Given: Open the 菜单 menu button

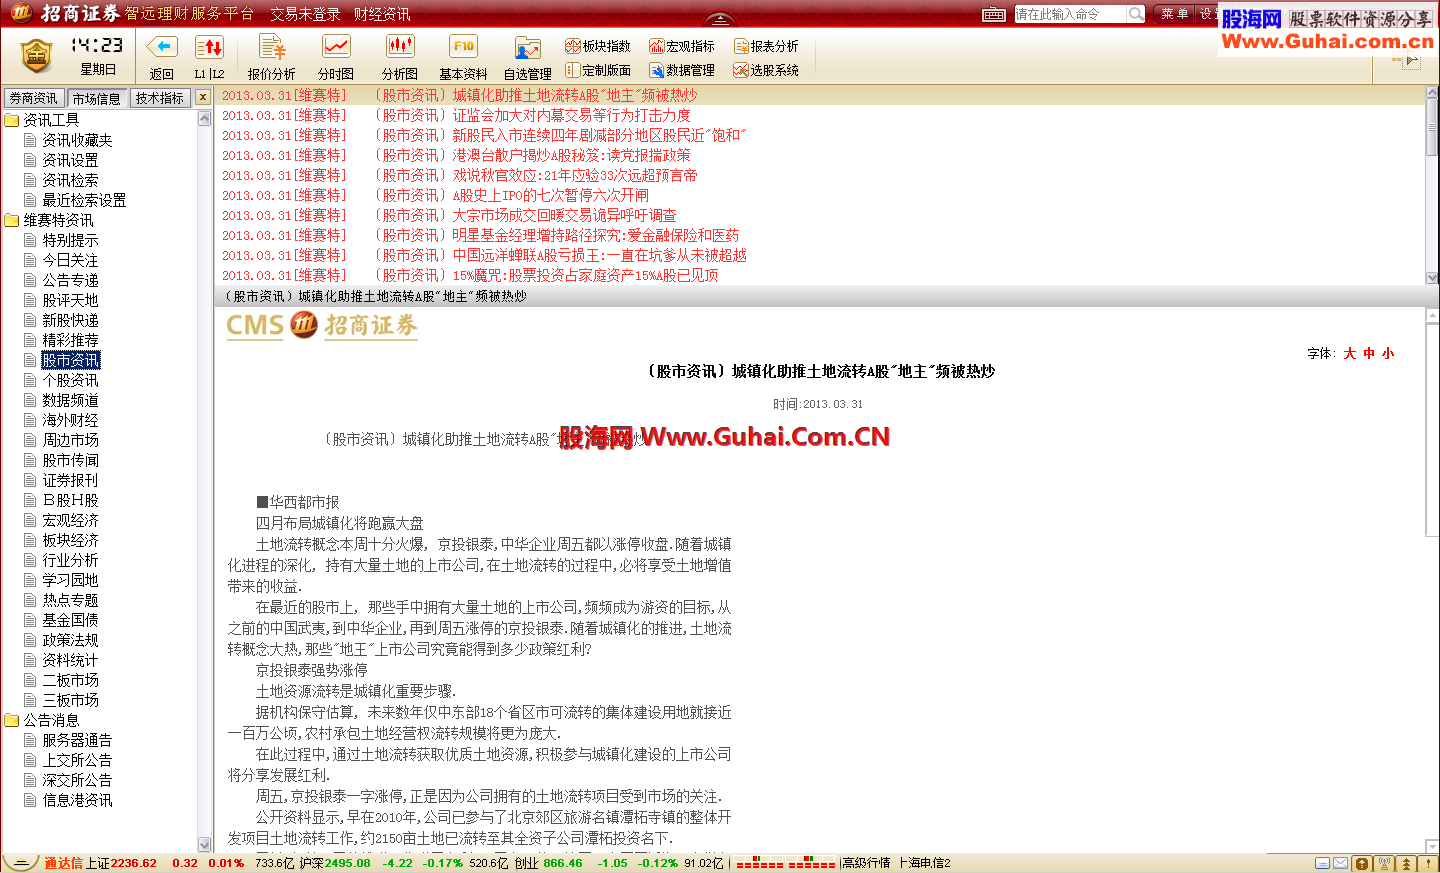Looking at the screenshot, I should (x=1175, y=14).
